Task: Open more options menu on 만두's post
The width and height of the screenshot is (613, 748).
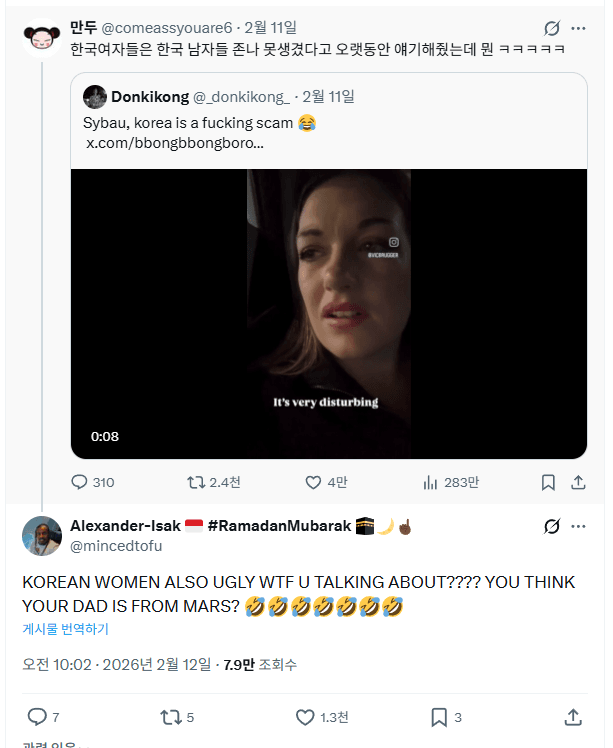Action: 578,28
